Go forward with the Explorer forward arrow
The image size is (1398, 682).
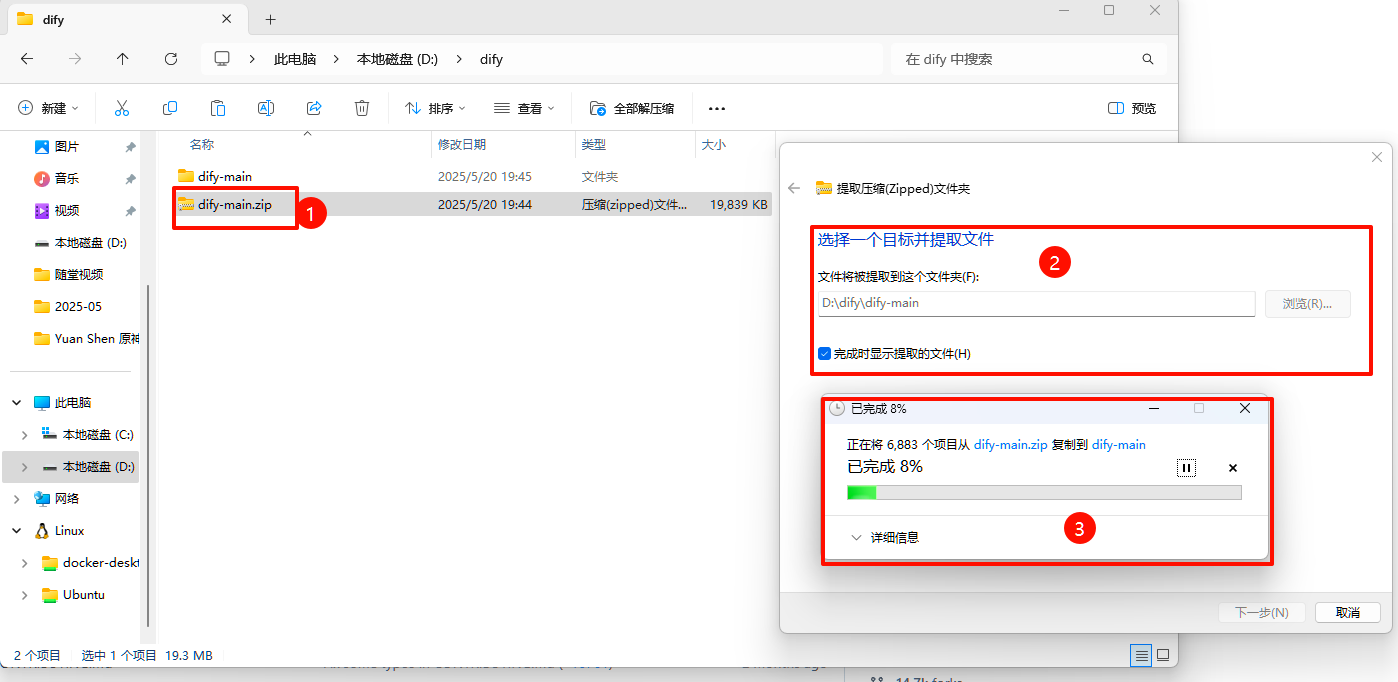coord(75,59)
